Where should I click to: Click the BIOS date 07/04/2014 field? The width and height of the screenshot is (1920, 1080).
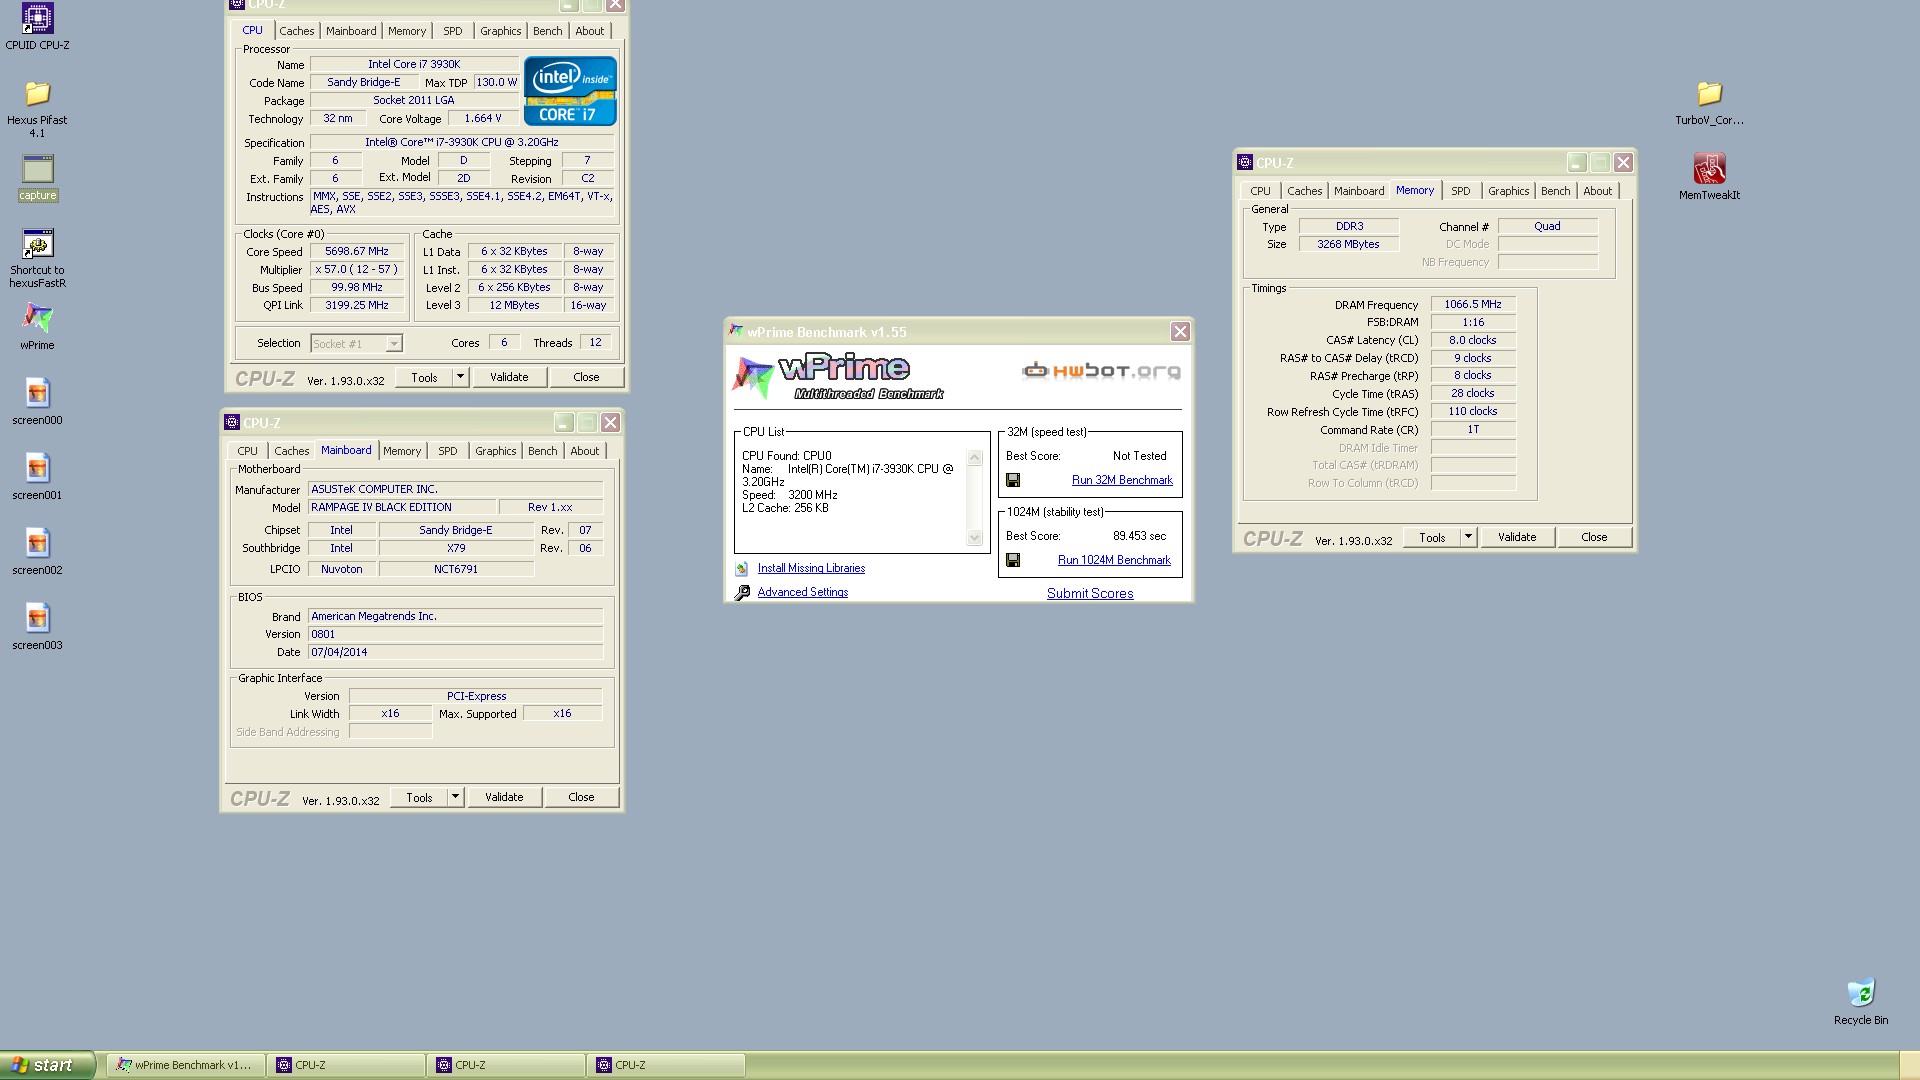click(455, 652)
